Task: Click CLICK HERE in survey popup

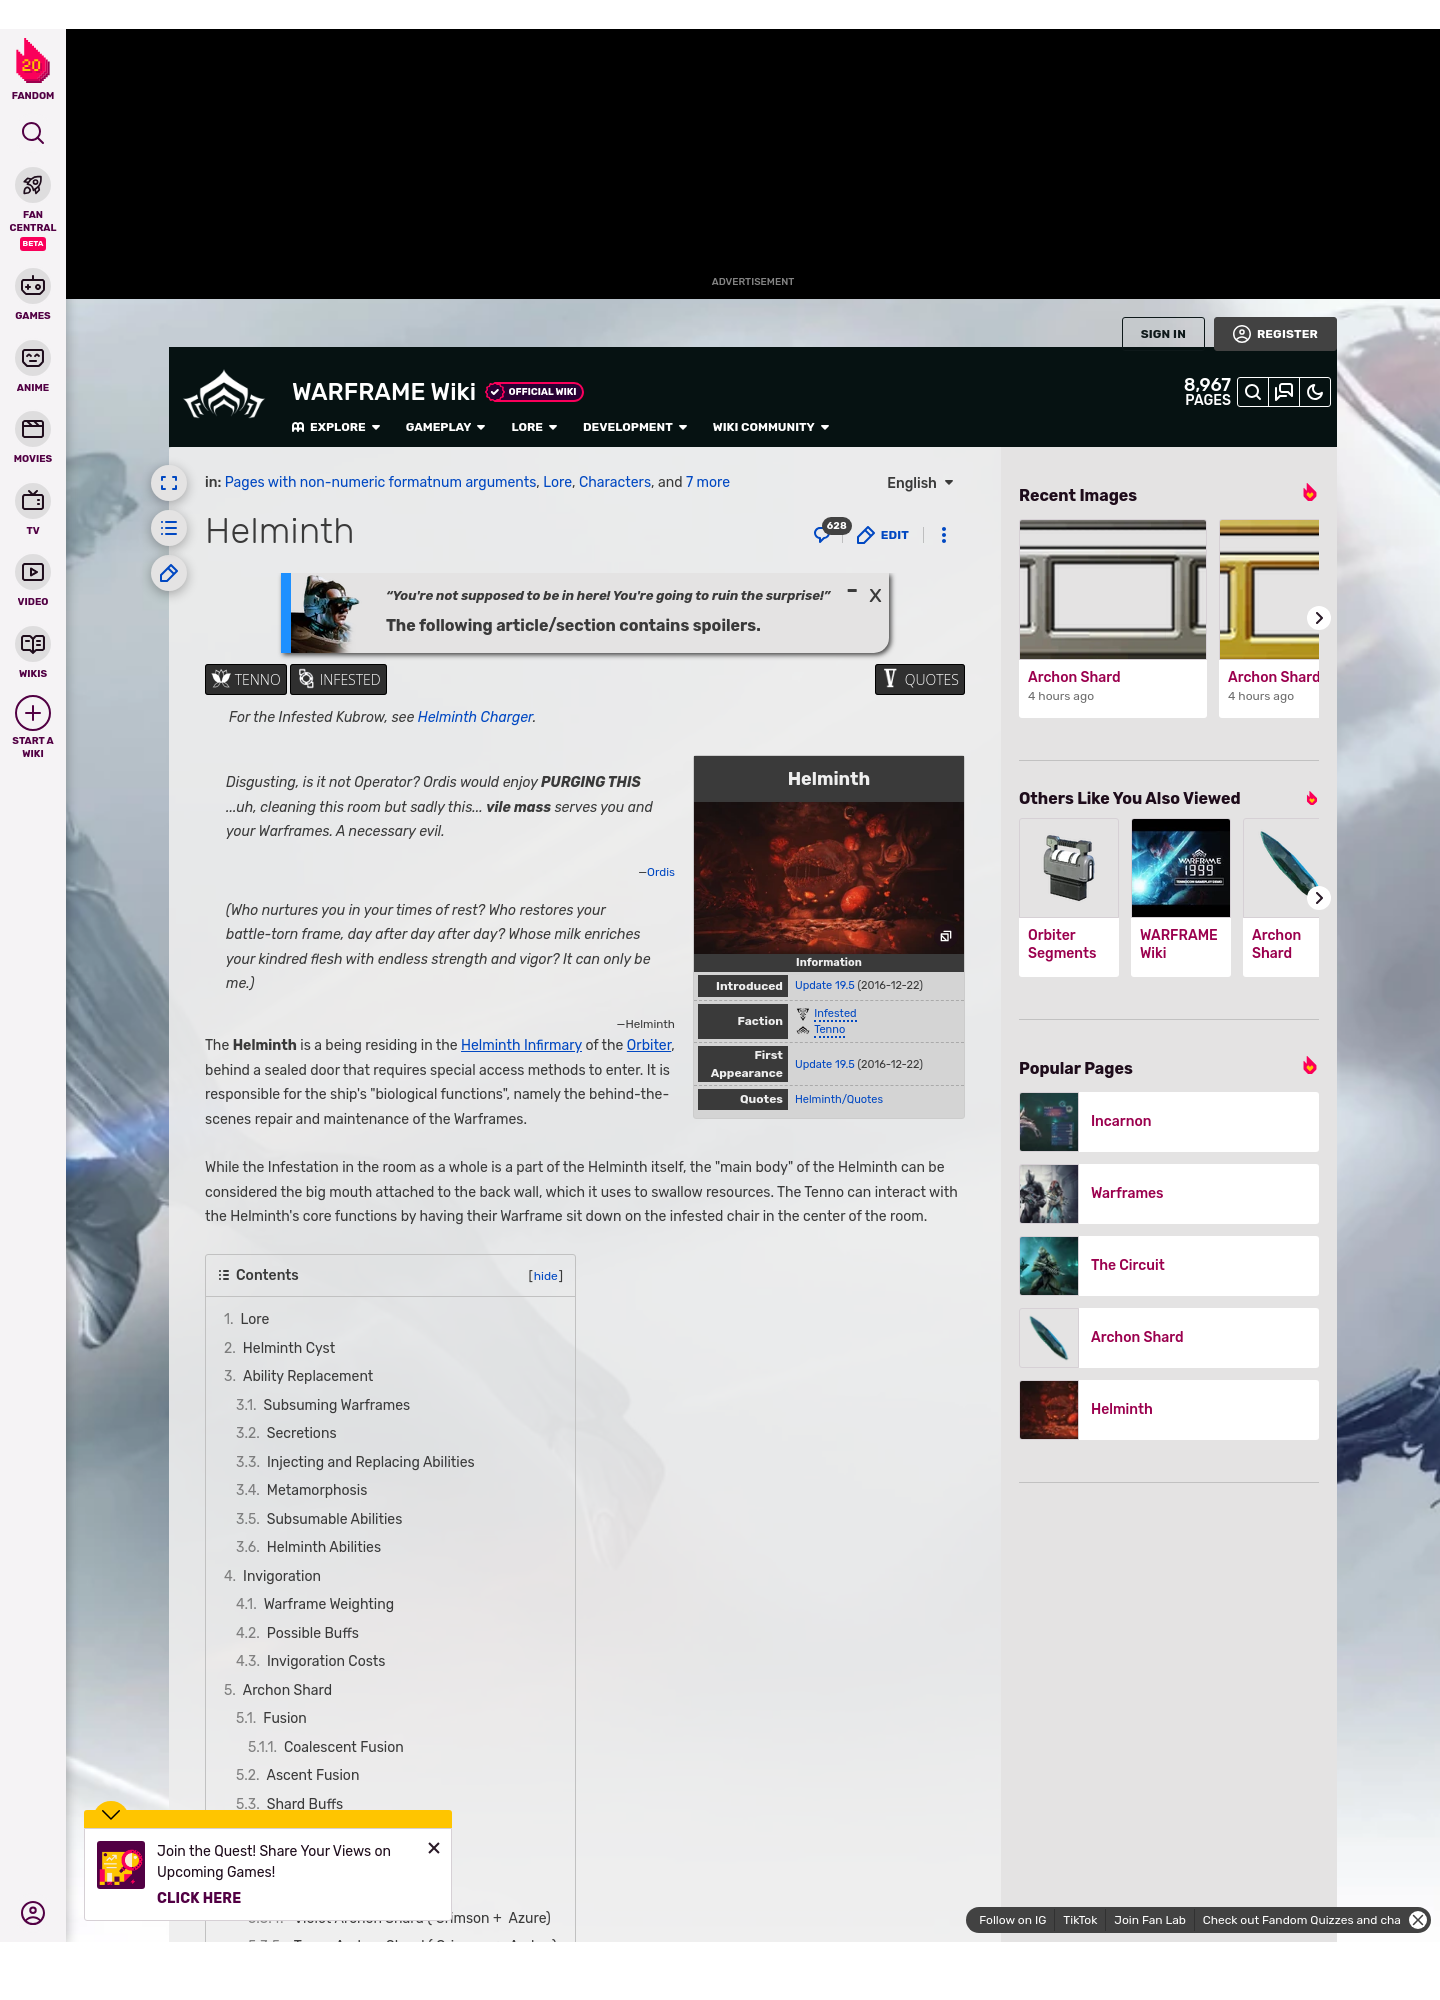Action: (199, 1898)
